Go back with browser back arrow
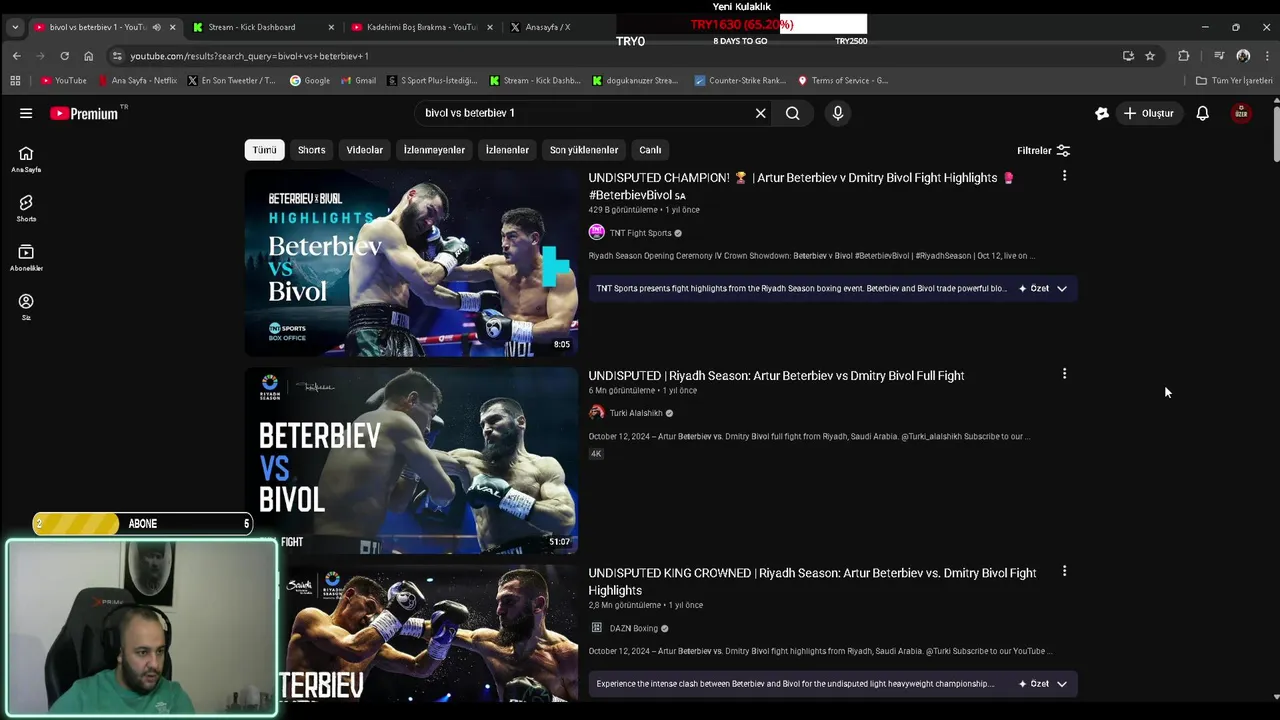 [17, 56]
